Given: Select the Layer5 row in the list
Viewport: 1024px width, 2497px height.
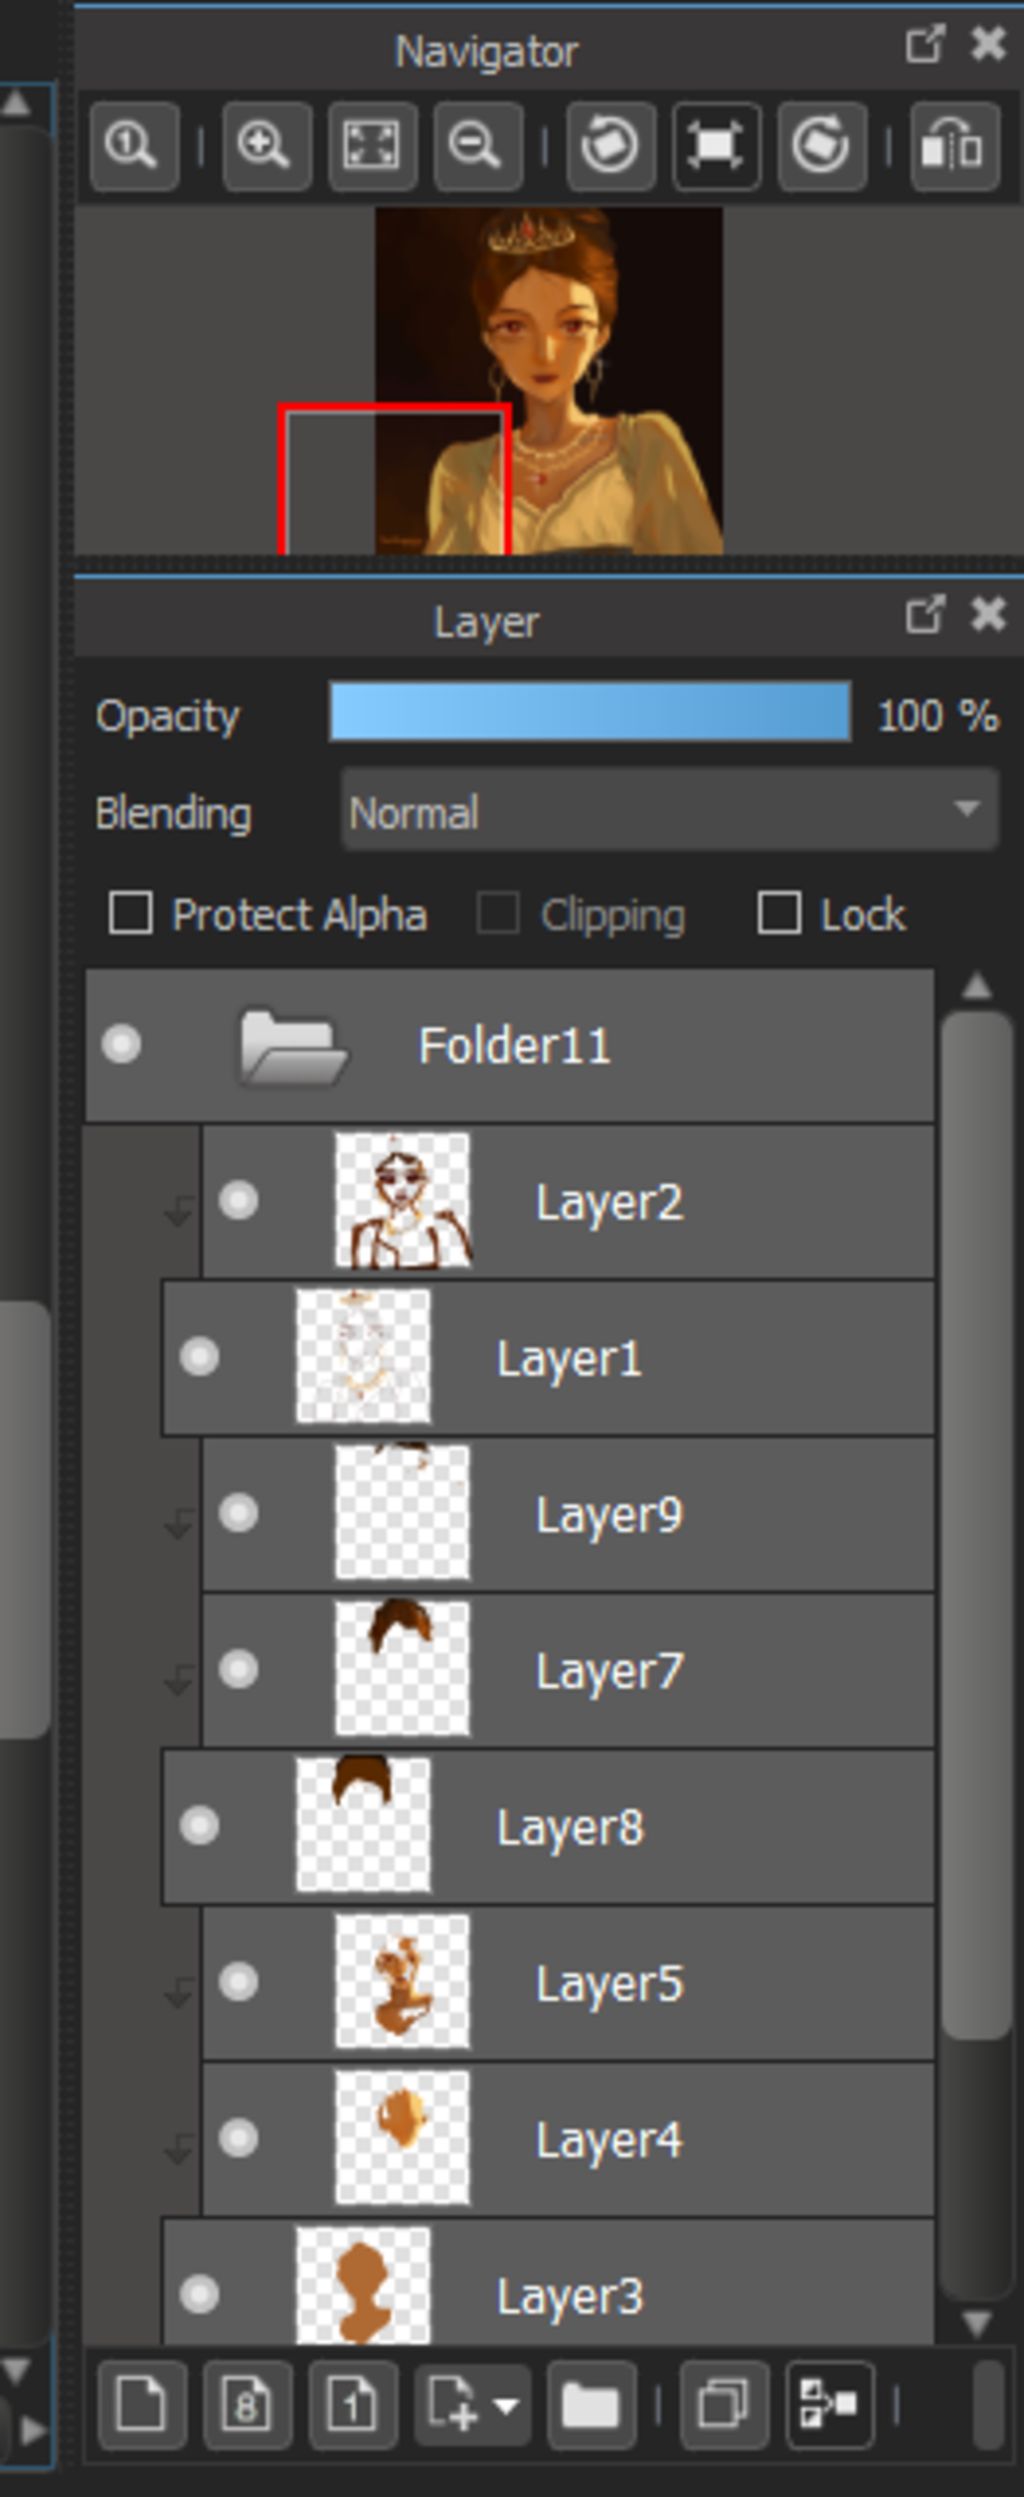Looking at the screenshot, I should [608, 1983].
